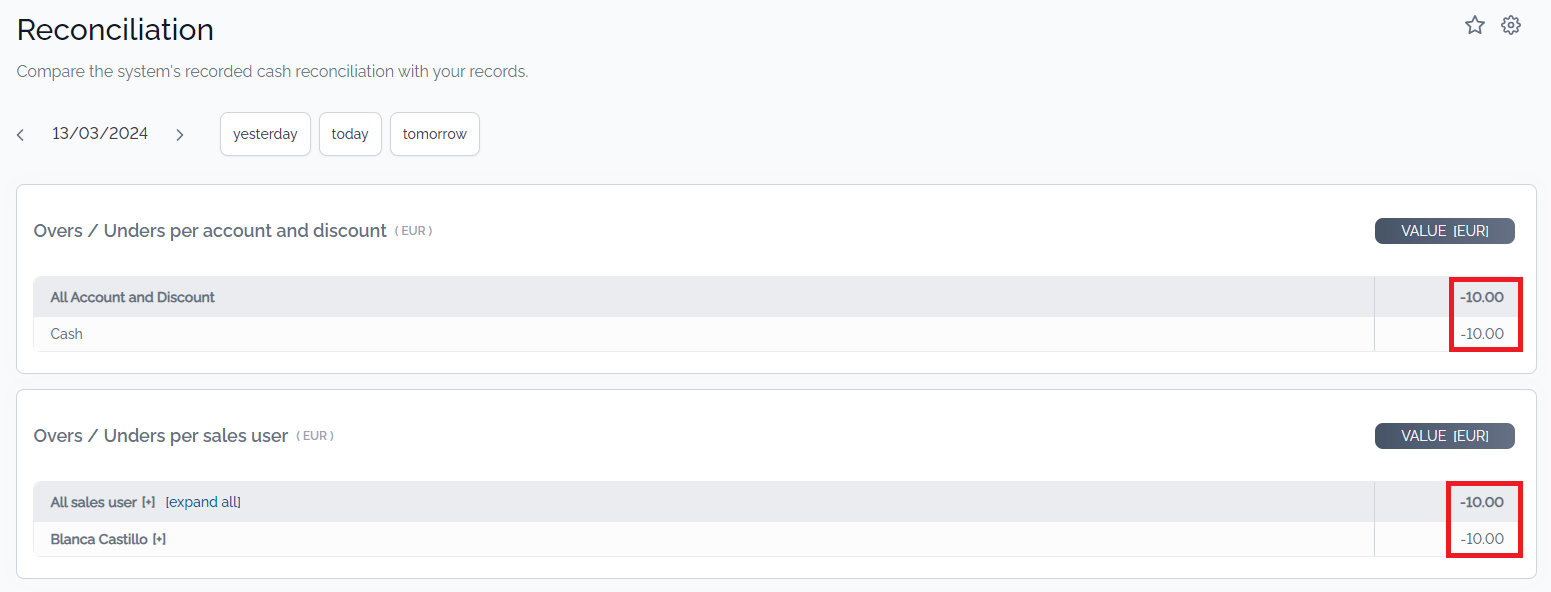Click Blanca Castillo's -10.00 value
The image size is (1551, 592).
coord(1482,539)
